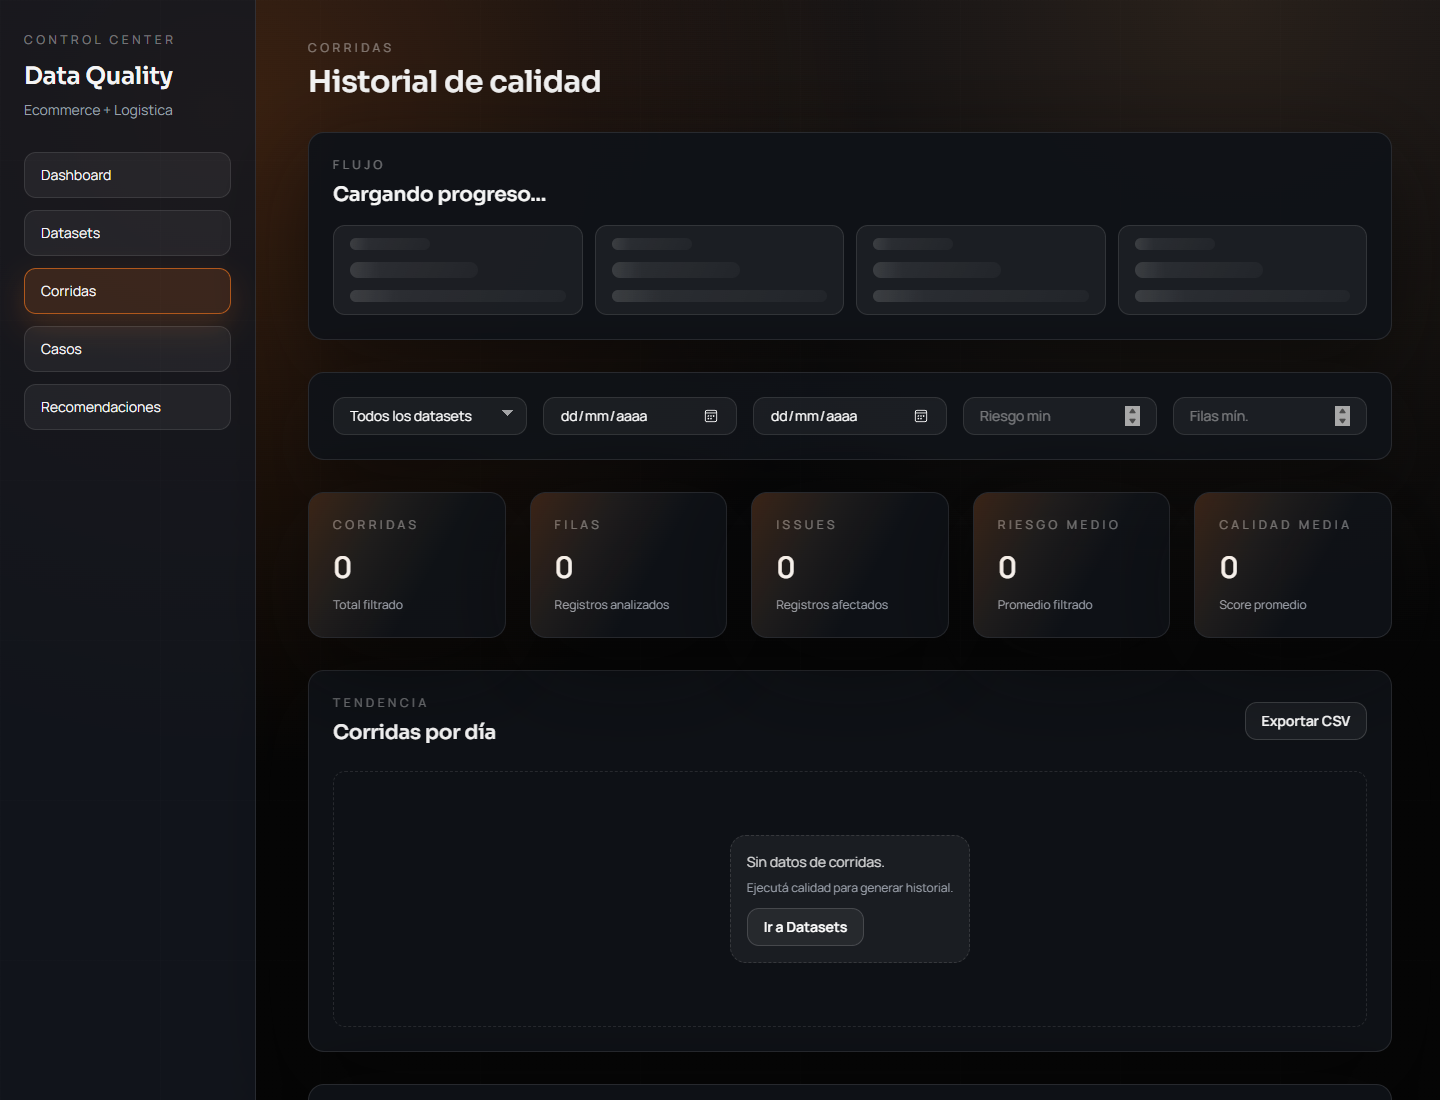The height and width of the screenshot is (1100, 1440).
Task: Select the Calidad Media score card
Action: (1292, 565)
